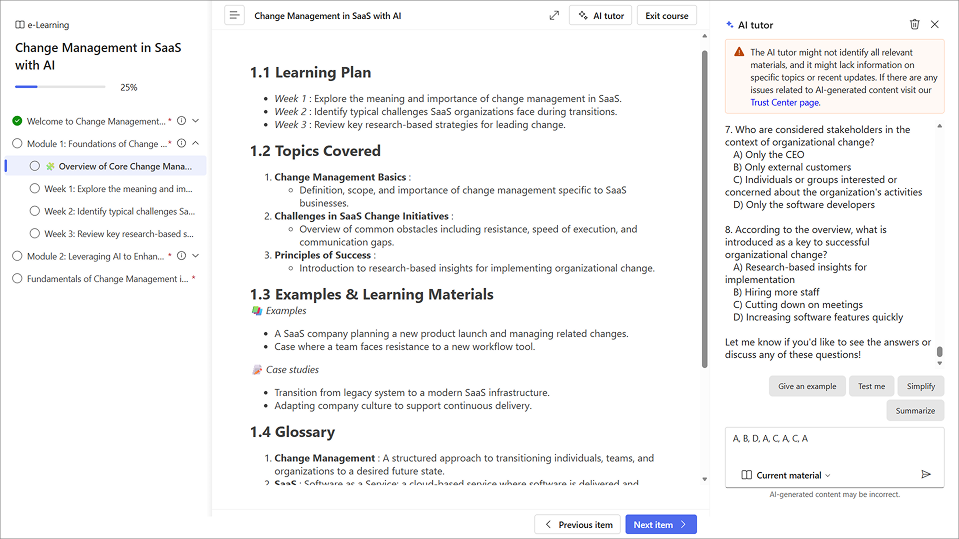
Task: Select the Week 1 lesson status circle
Action: coord(35,189)
